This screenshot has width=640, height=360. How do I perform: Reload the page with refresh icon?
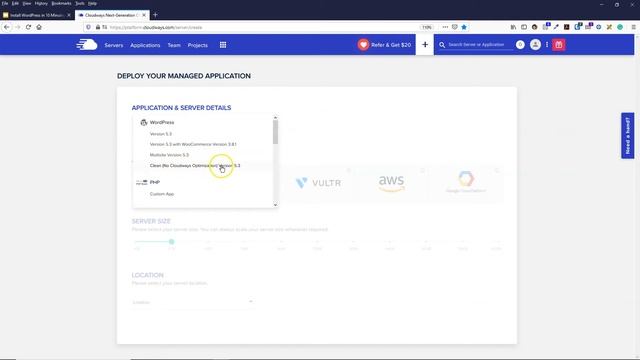[28, 27]
